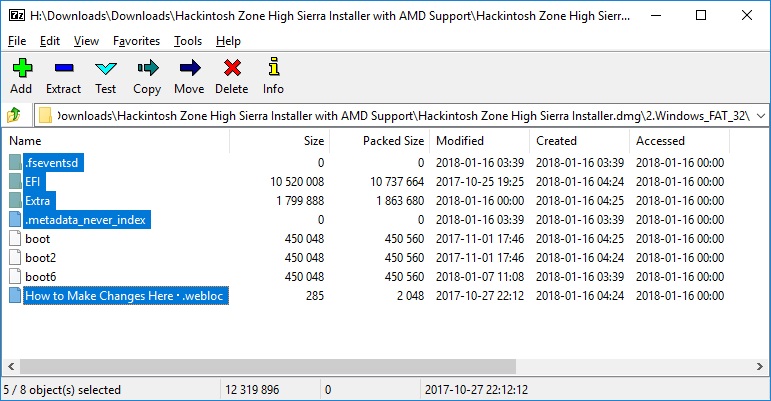771x401 pixels.
Task: Click the horizontal scrollbar left arrow
Action: point(11,366)
